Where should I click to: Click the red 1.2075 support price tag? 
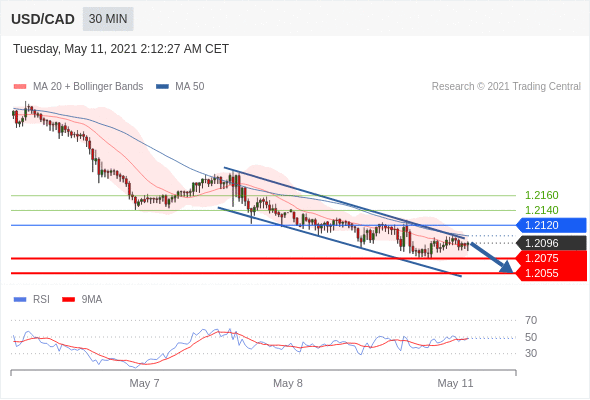coord(551,259)
